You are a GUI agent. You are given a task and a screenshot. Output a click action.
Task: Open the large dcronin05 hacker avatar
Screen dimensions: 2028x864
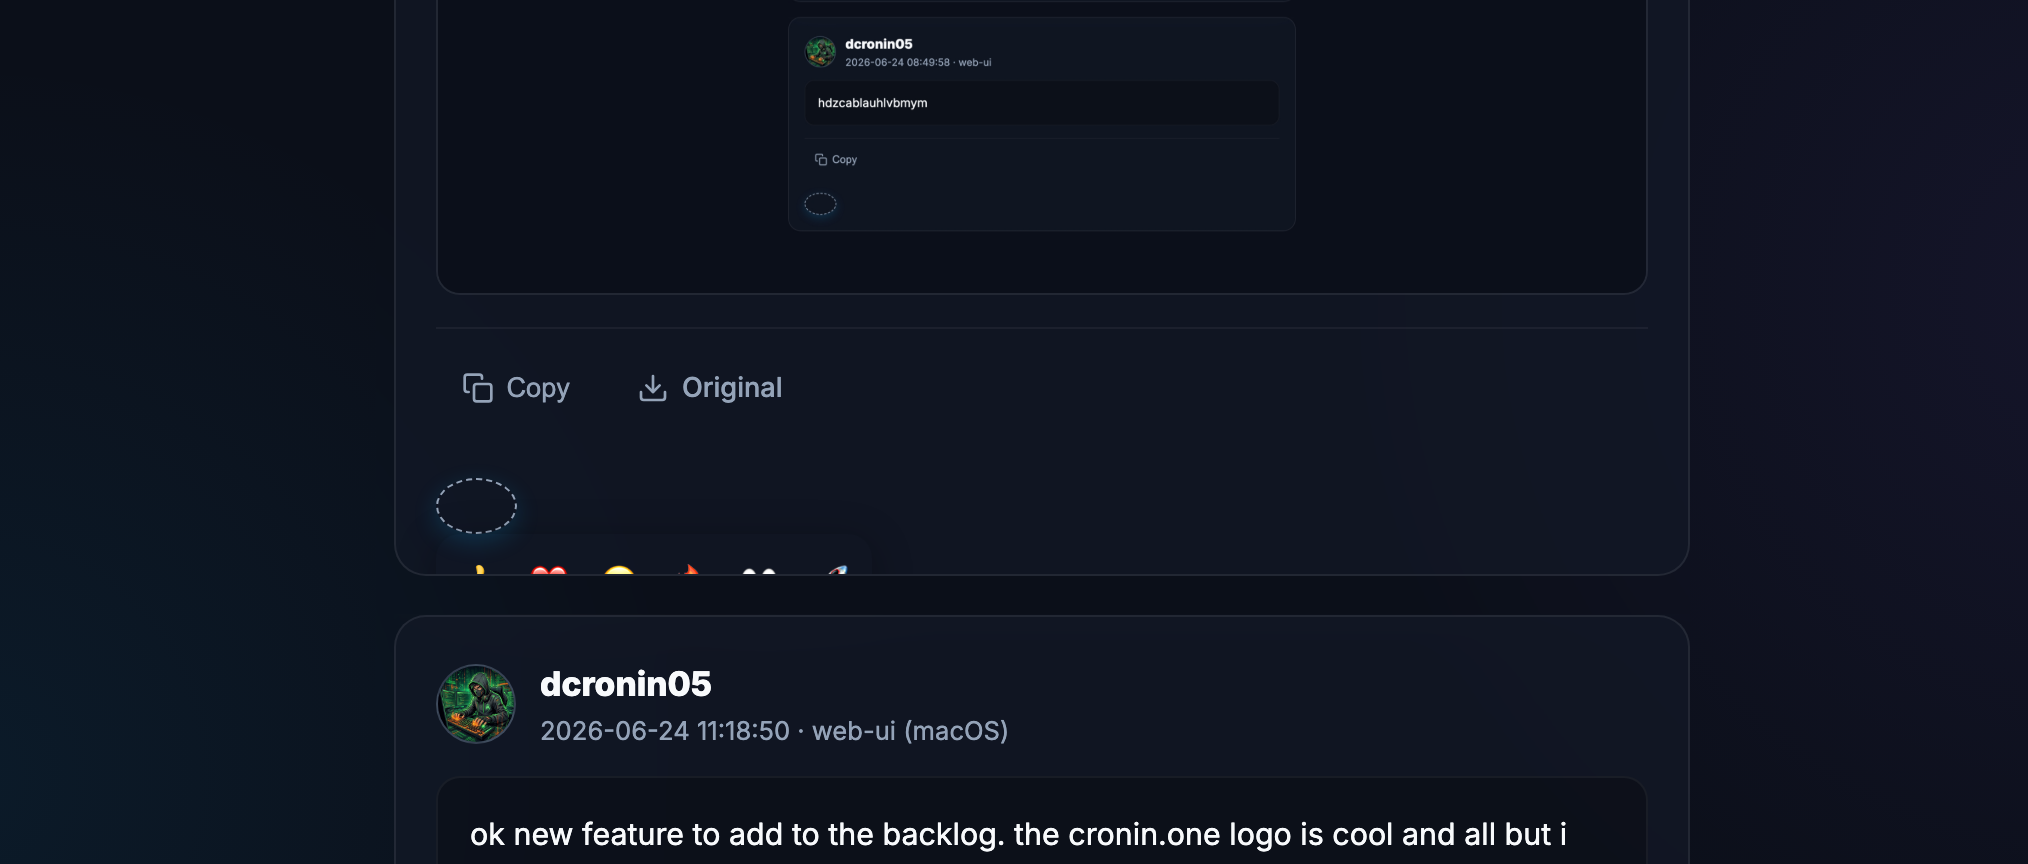pos(476,704)
